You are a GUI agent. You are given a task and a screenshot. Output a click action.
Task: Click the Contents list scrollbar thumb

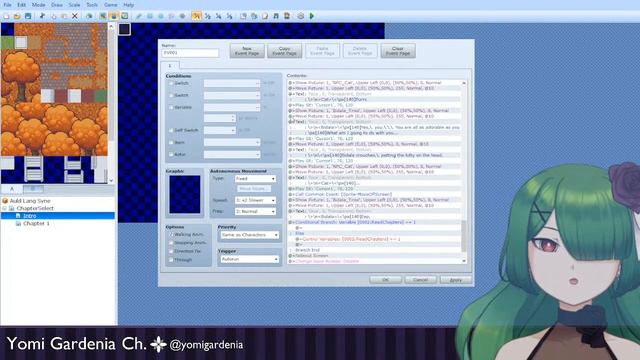(x=464, y=237)
